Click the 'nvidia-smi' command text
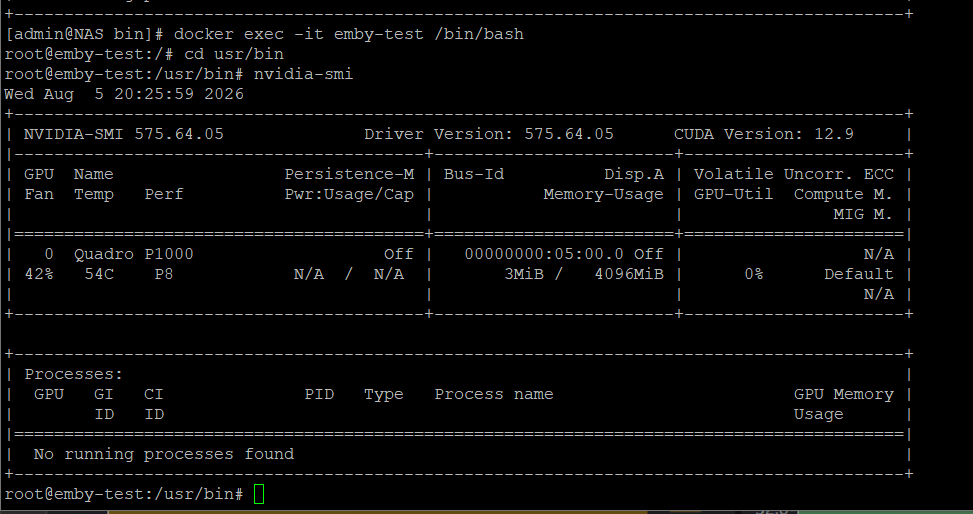This screenshot has height=514, width=973. point(303,74)
